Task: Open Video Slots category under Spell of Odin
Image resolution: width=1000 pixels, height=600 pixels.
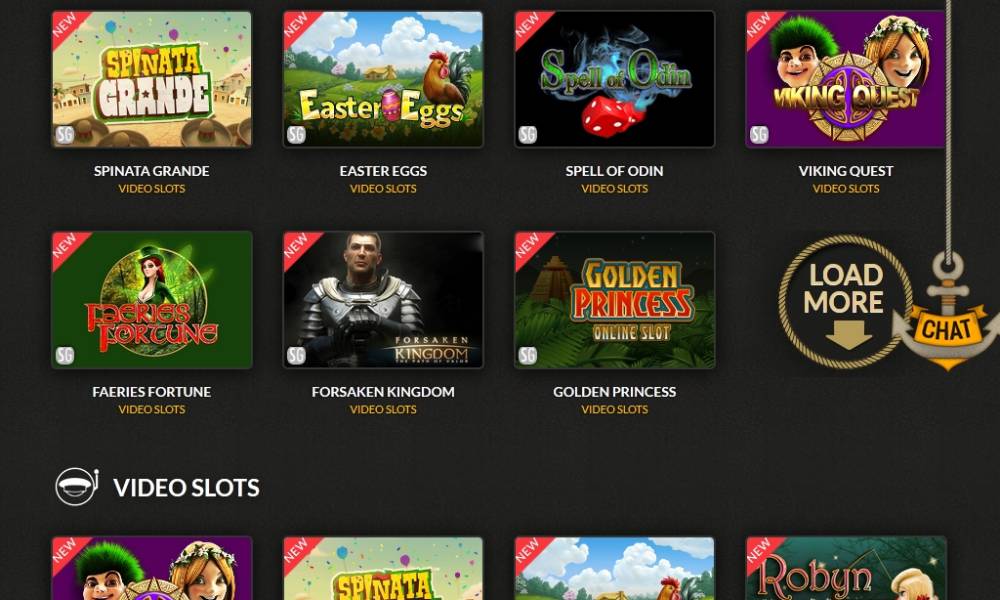Action: click(615, 189)
